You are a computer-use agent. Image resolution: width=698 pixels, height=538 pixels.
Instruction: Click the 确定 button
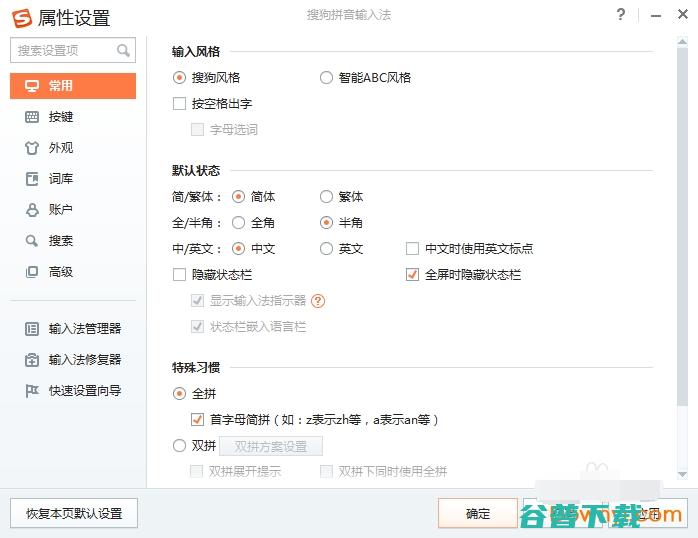pos(478,514)
